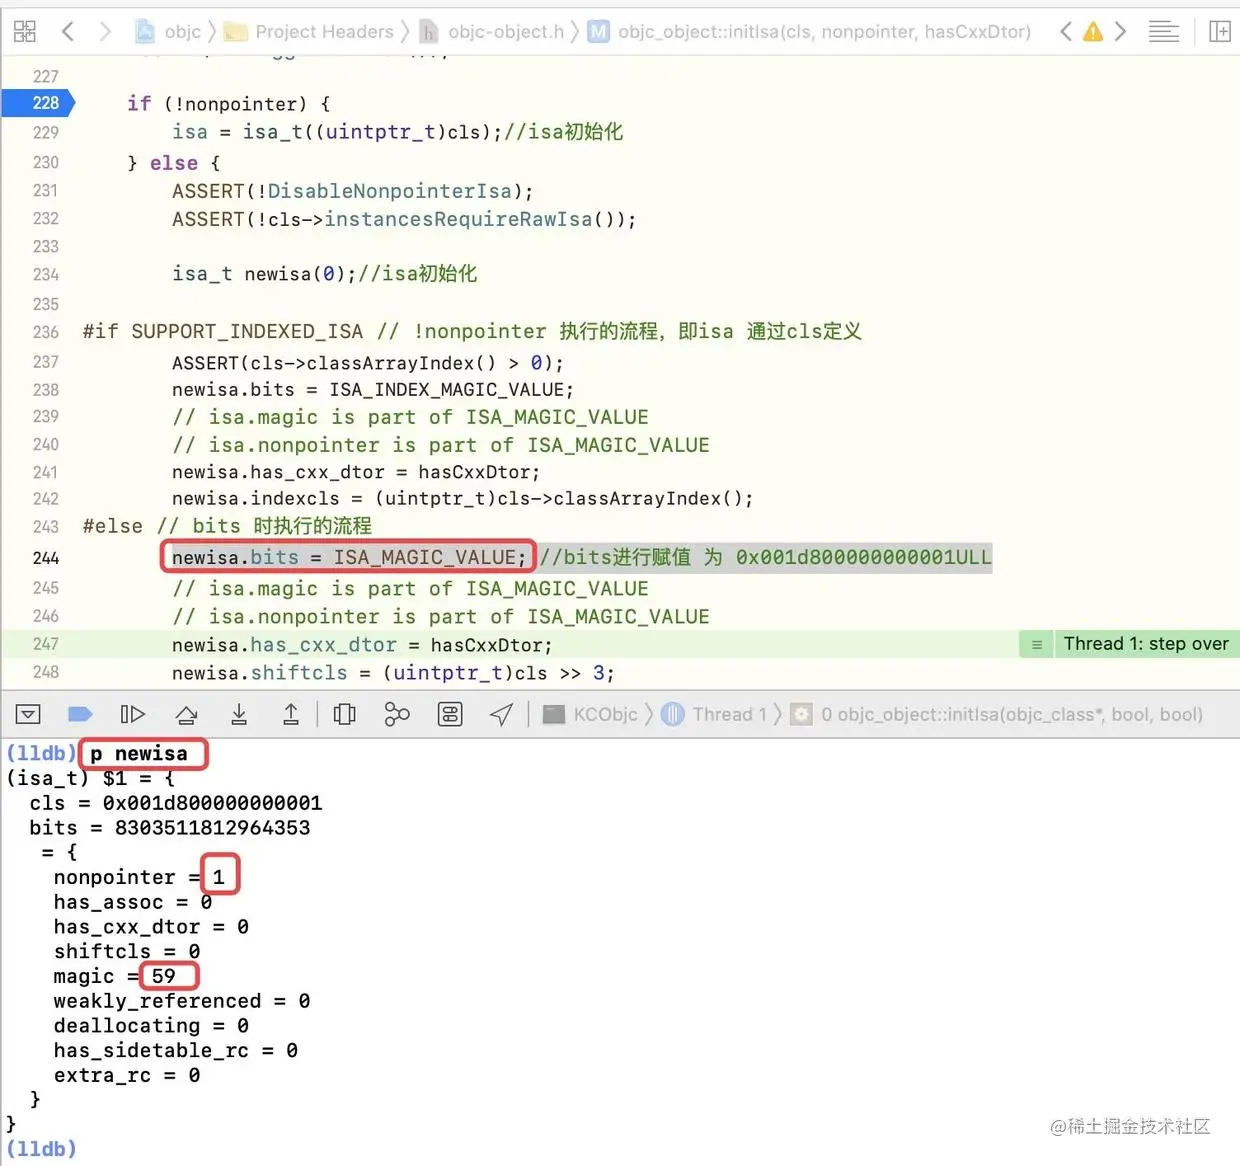Click the cls value 0x001d800000000001
Image resolution: width=1240 pixels, height=1166 pixels.
click(212, 803)
